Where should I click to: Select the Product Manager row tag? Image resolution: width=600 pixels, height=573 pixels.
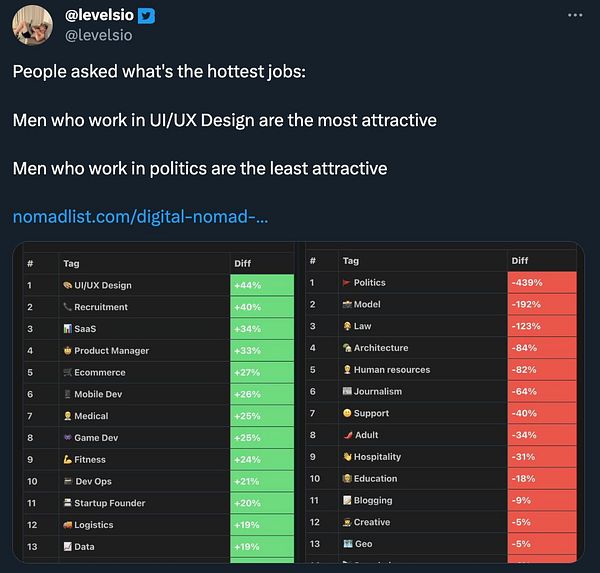pos(111,351)
